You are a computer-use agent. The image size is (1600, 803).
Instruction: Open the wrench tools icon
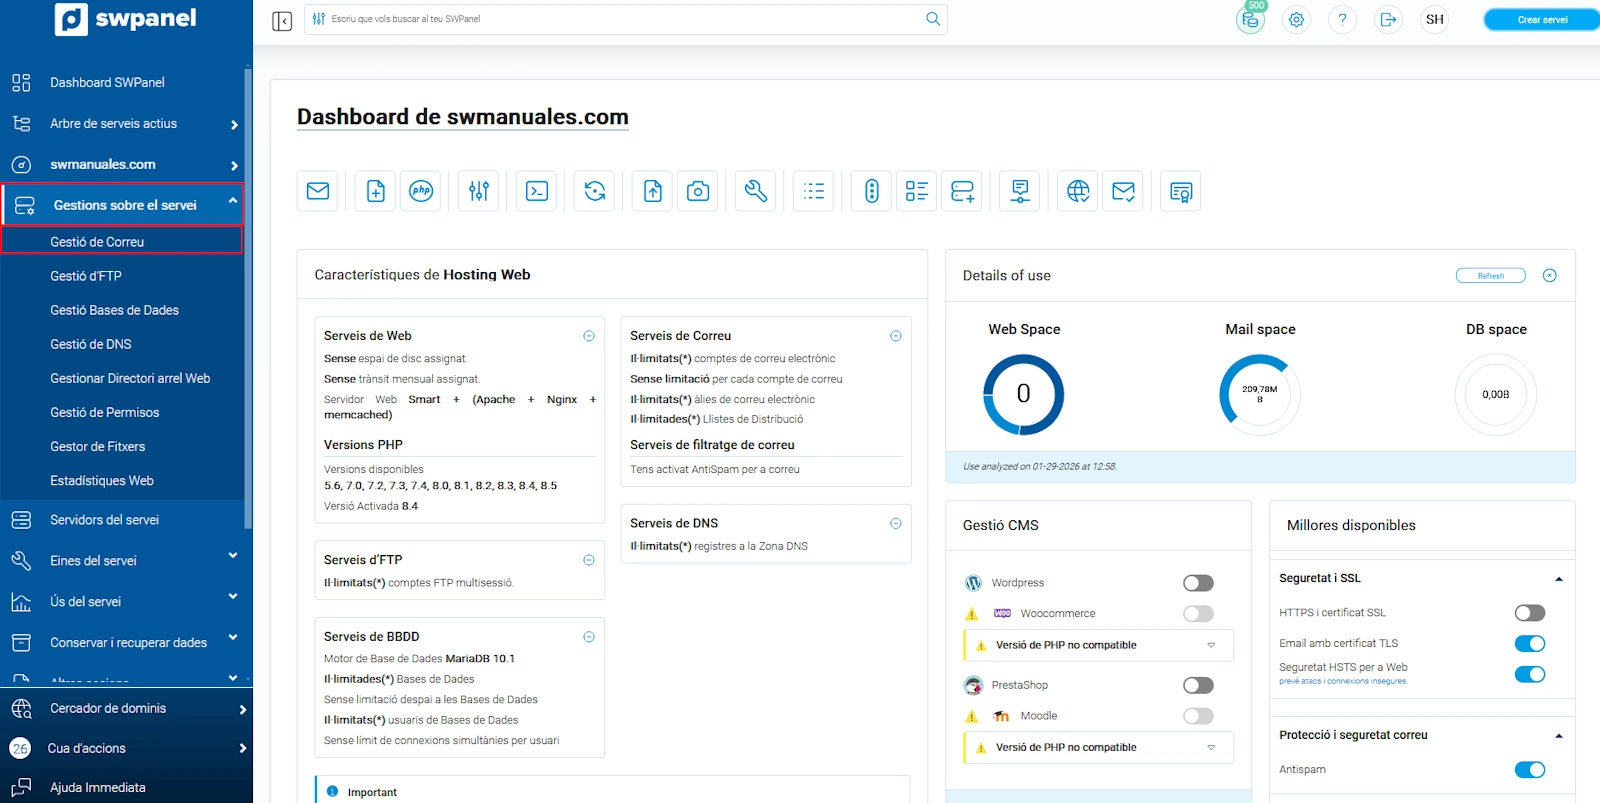[x=756, y=191]
